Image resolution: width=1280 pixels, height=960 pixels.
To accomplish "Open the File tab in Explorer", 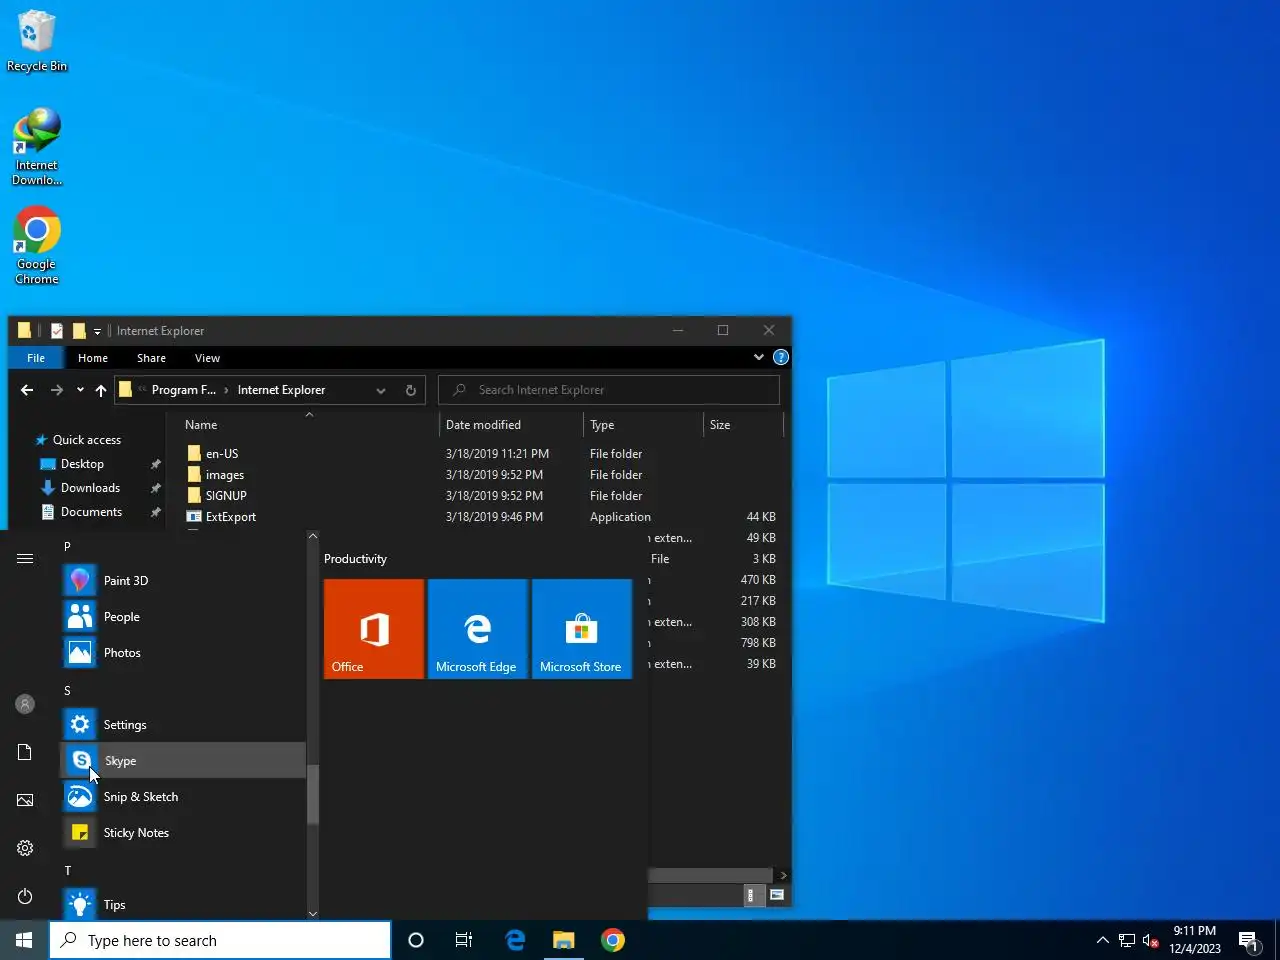I will [x=36, y=358].
